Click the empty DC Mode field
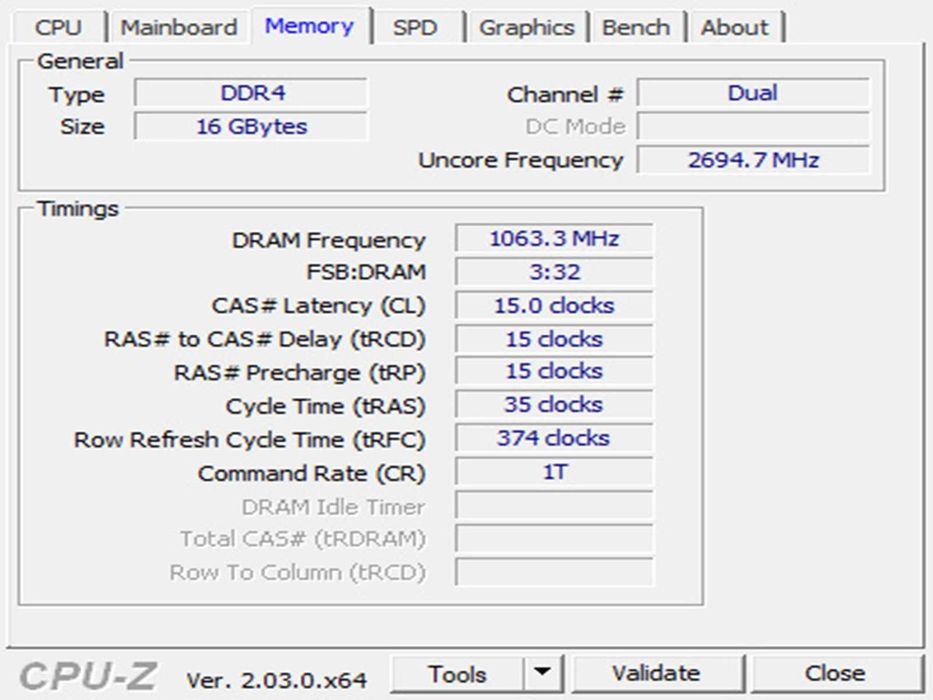 pos(753,126)
